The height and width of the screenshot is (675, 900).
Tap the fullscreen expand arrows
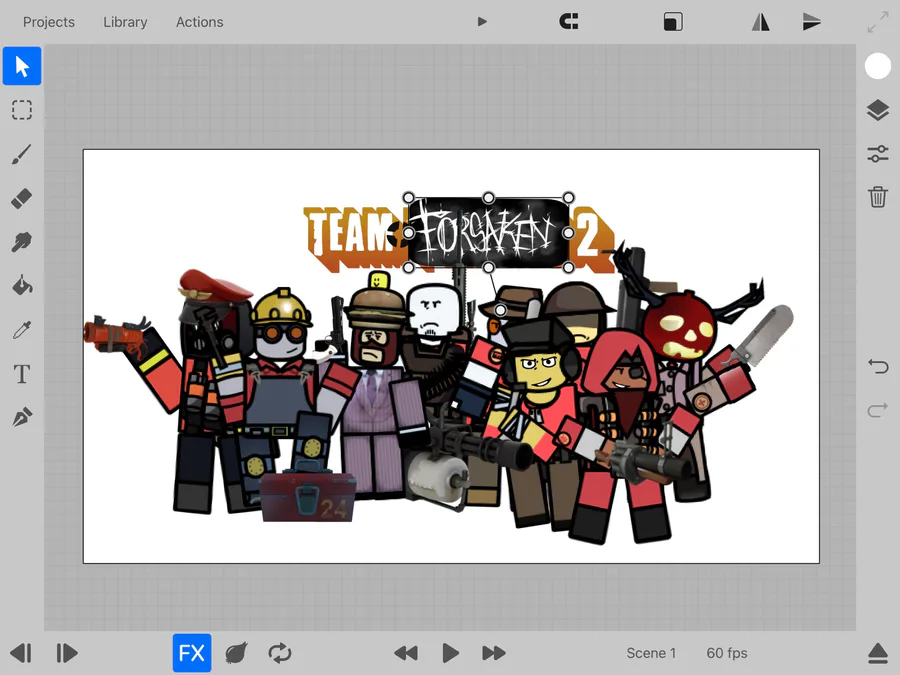click(878, 22)
